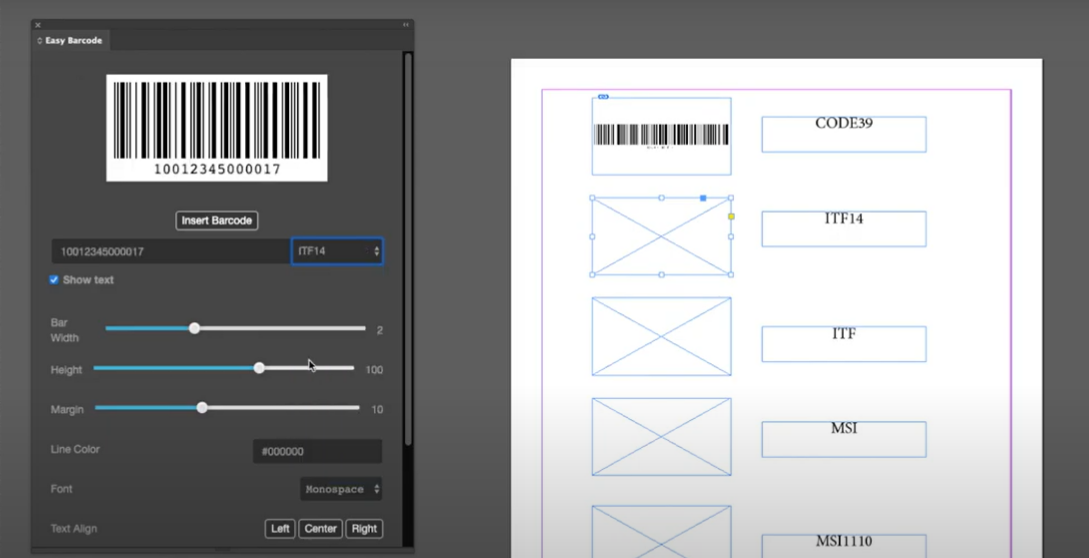The width and height of the screenshot is (1089, 558).
Task: Select the placed CODE39 barcode frame
Action: tap(661, 136)
